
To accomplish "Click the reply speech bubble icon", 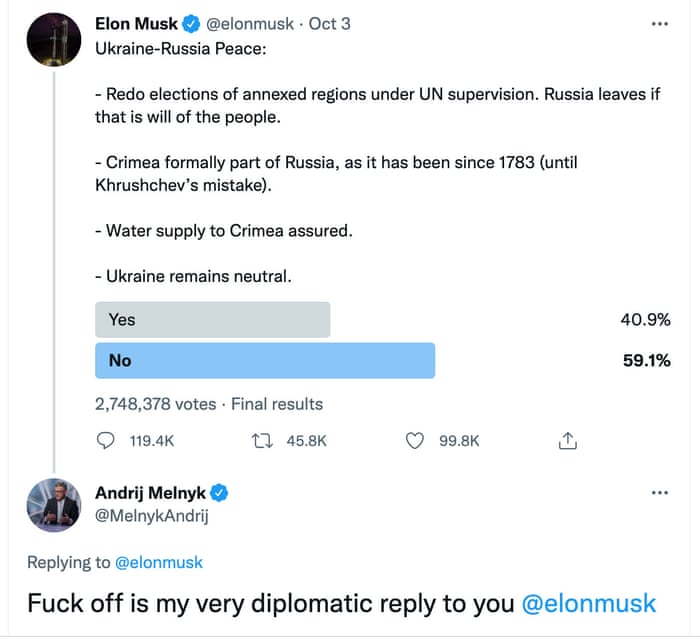I will 106,440.
